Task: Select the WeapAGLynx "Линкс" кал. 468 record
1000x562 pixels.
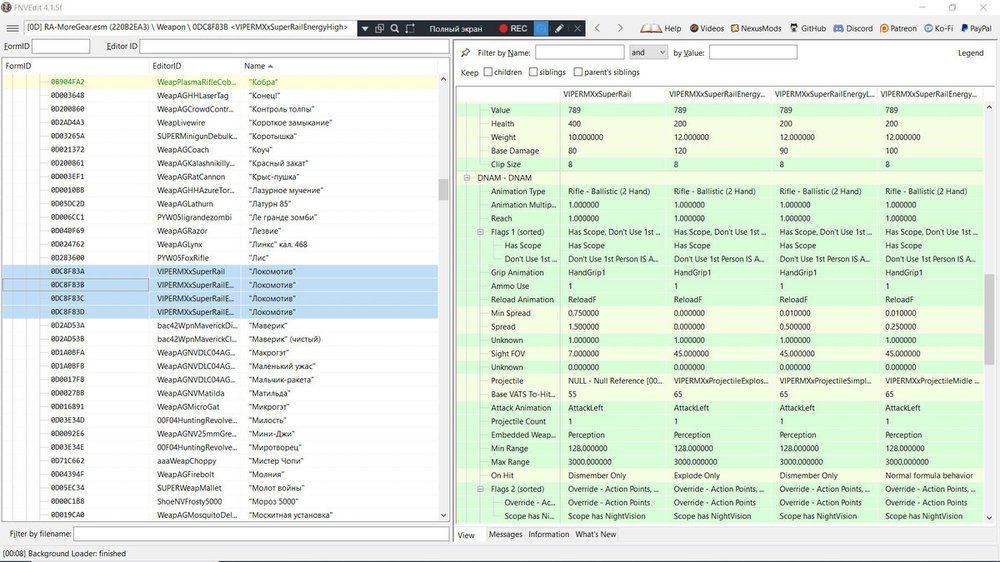Action: 220,244
